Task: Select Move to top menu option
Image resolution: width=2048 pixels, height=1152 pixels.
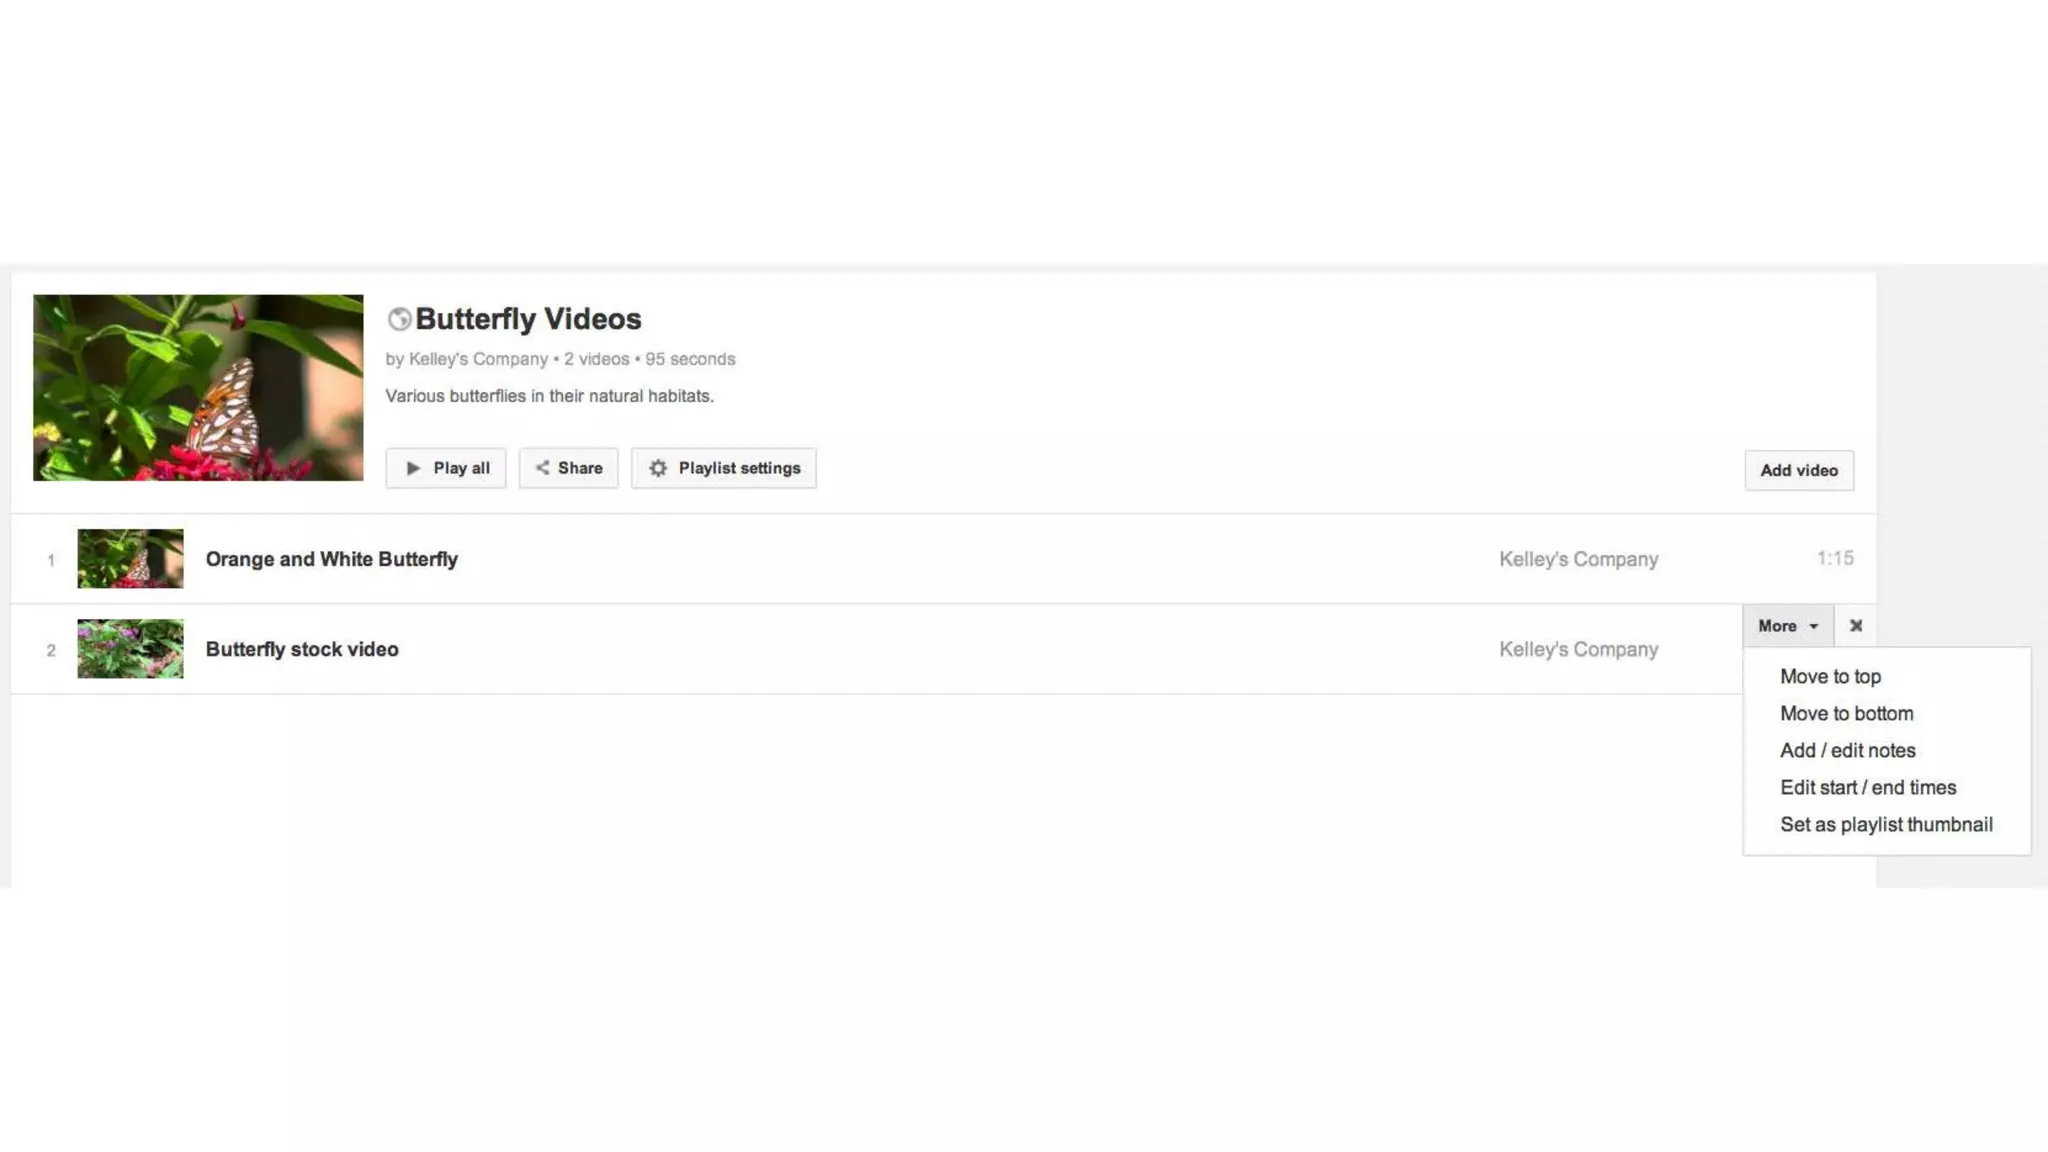Action: click(1830, 677)
